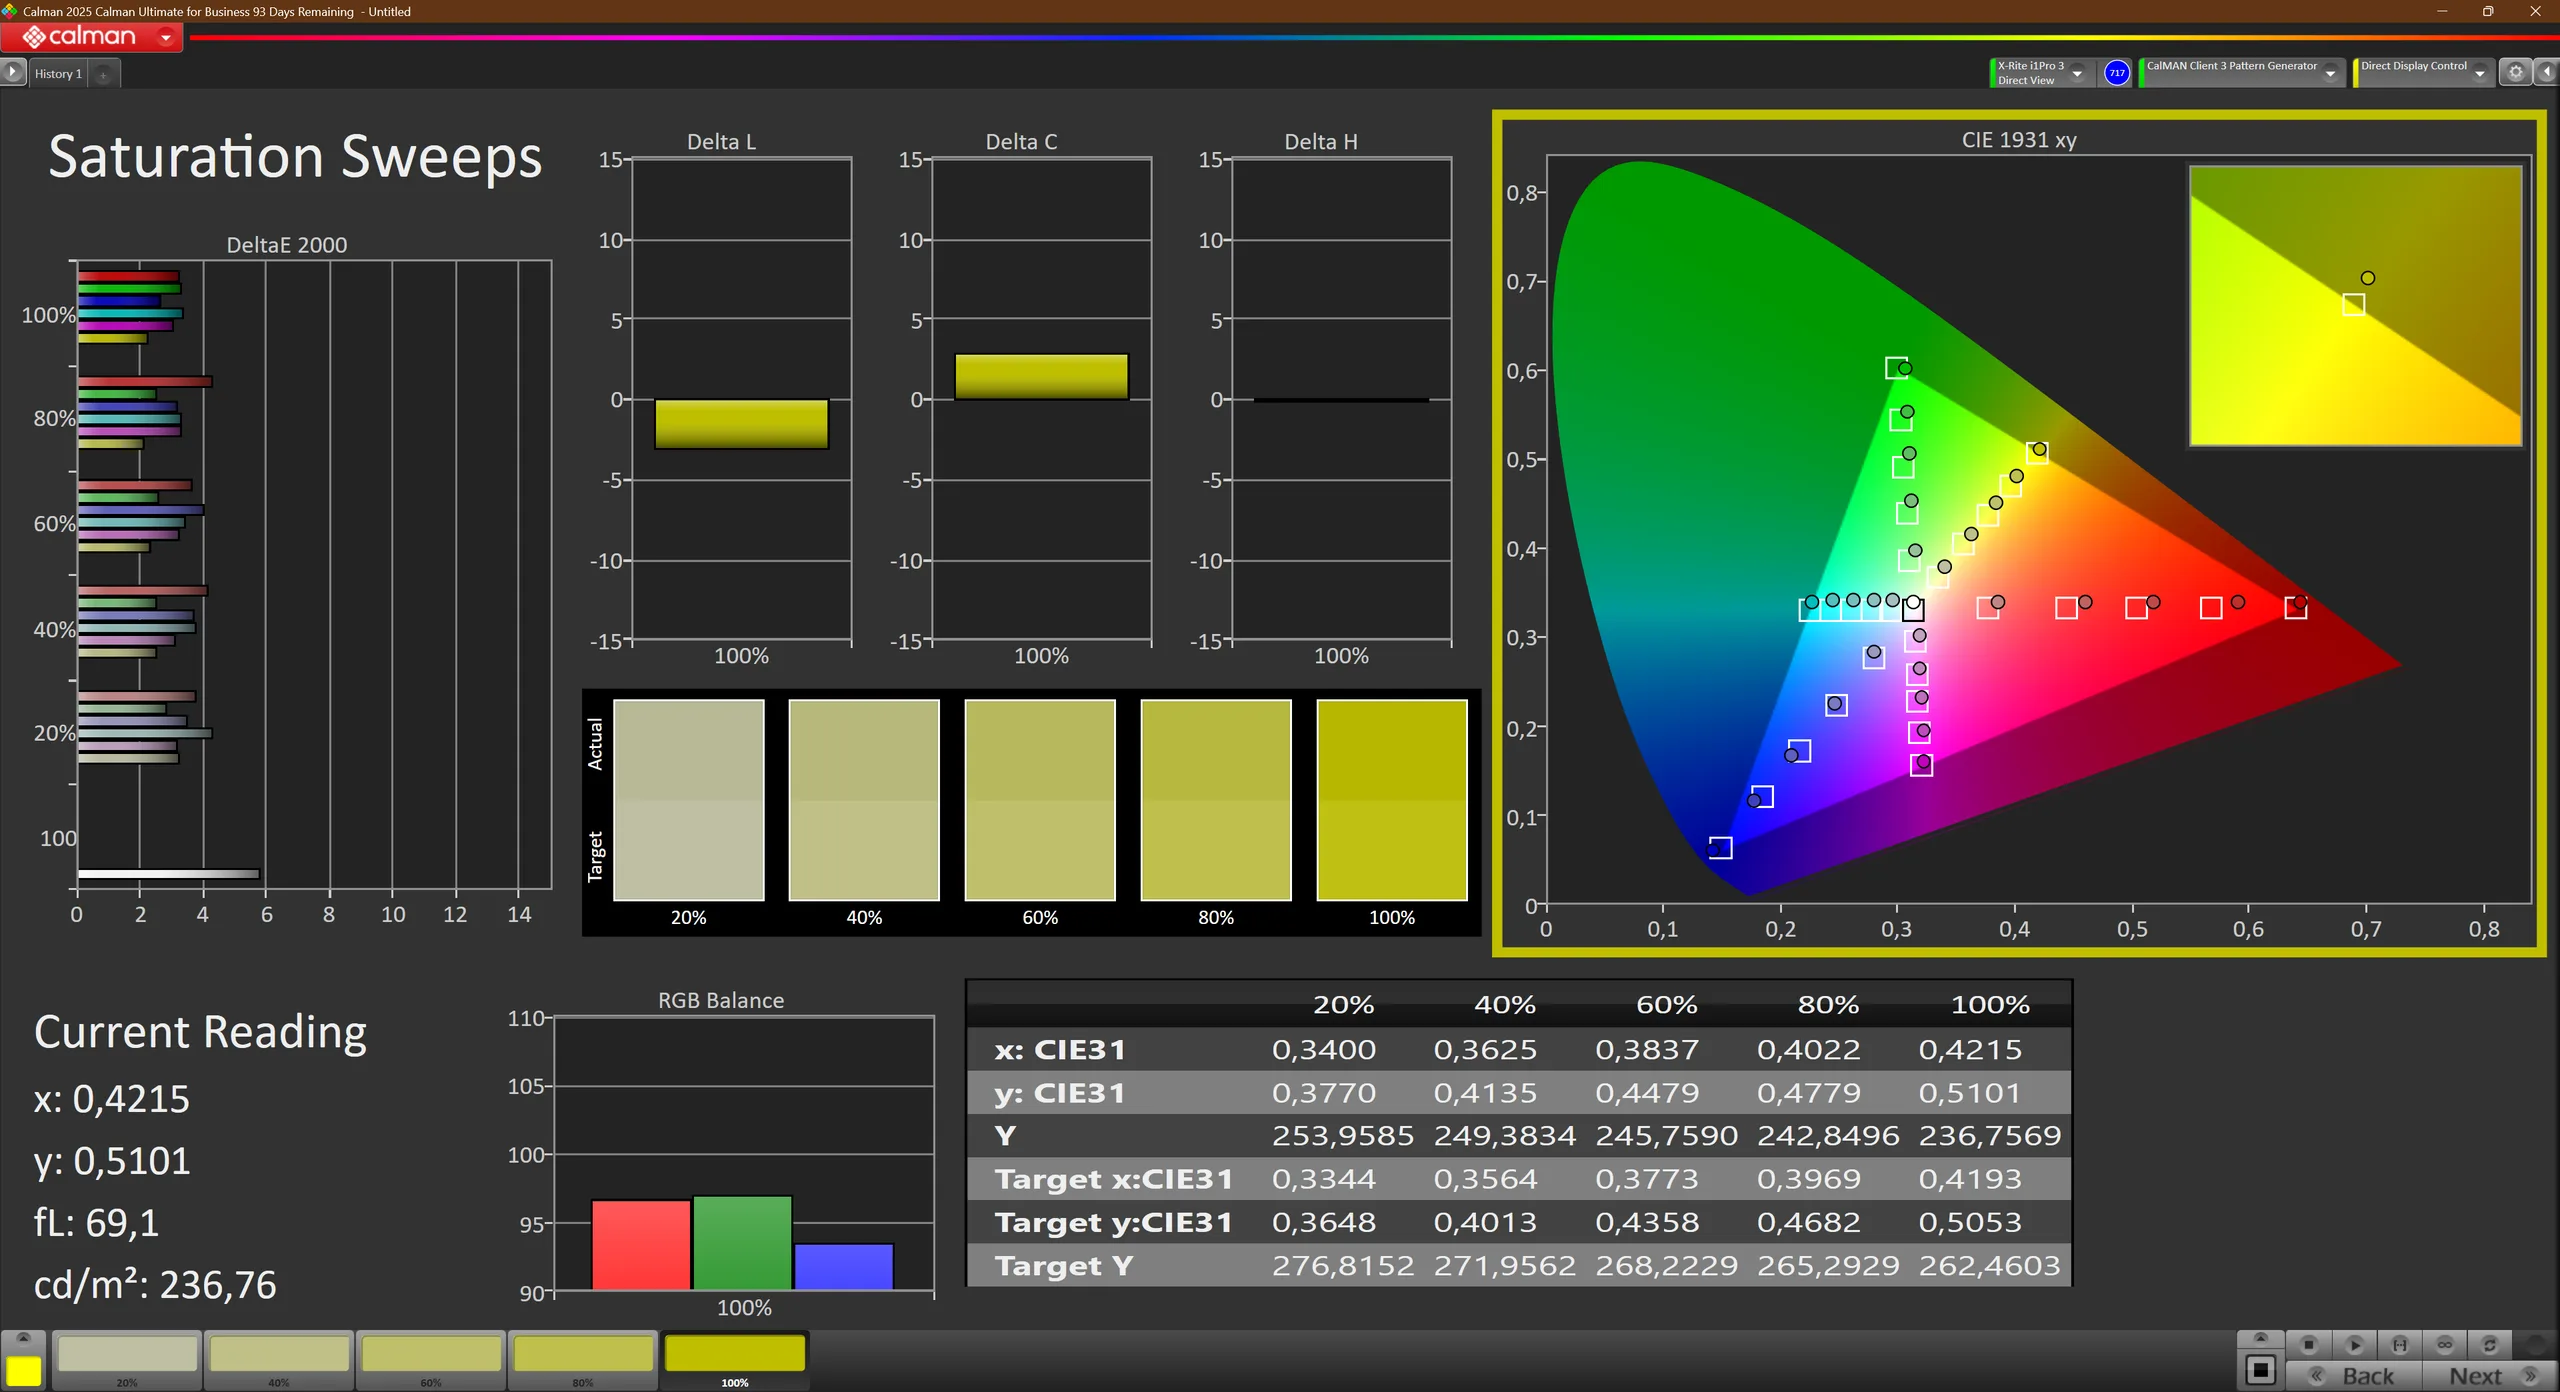Click the refresh arrows icon

(x=2490, y=1345)
